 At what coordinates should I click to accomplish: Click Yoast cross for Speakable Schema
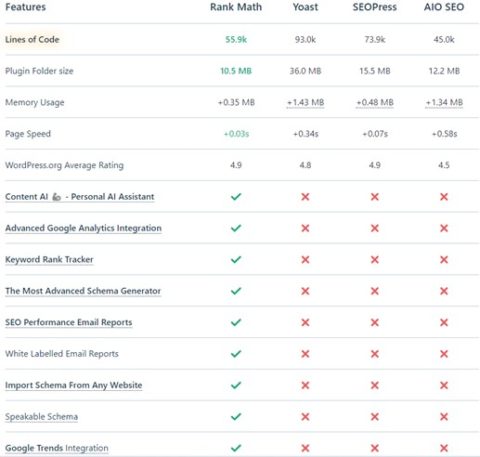pyautogui.click(x=305, y=417)
